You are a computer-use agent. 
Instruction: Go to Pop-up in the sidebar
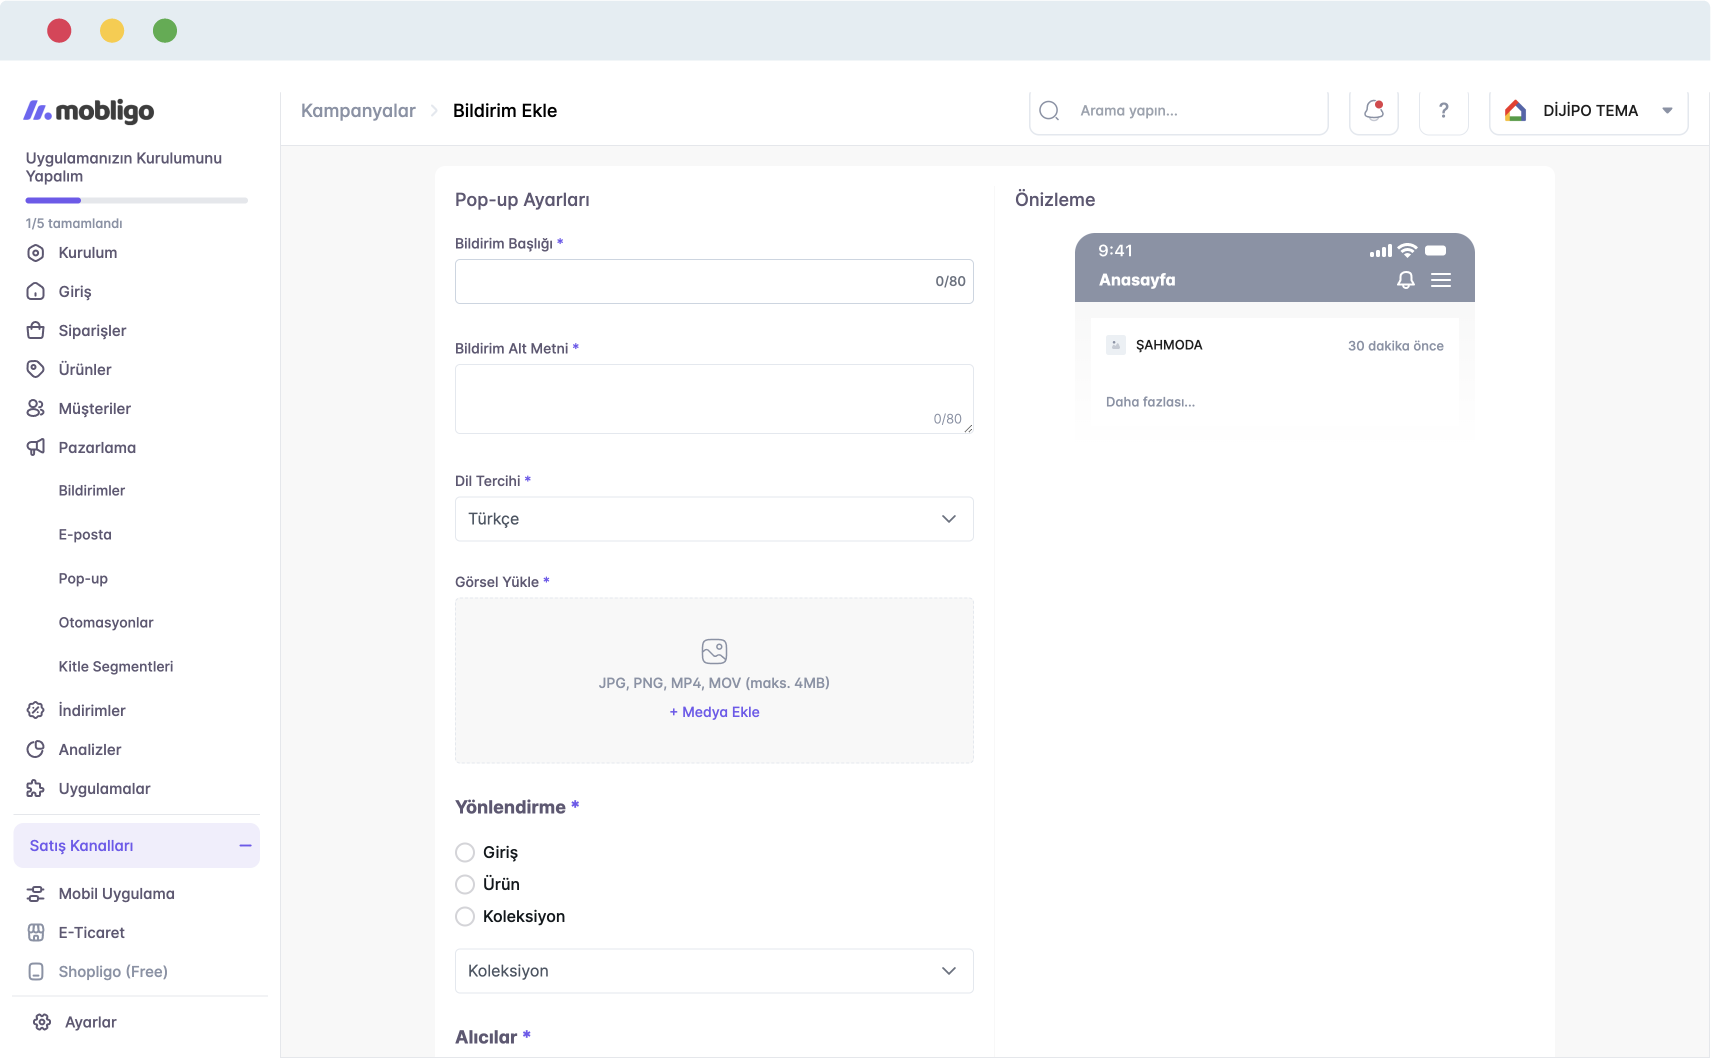(83, 578)
